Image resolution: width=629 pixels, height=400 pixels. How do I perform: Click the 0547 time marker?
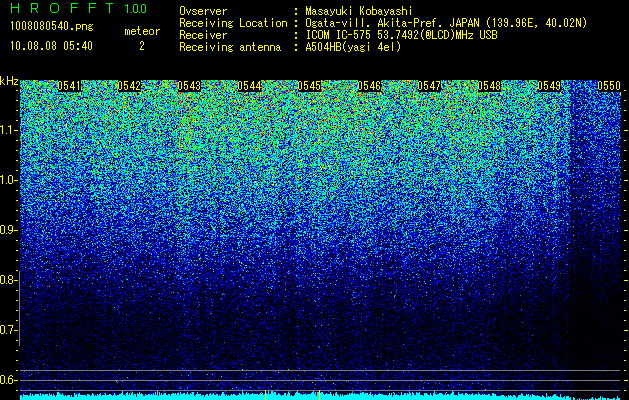[429, 86]
